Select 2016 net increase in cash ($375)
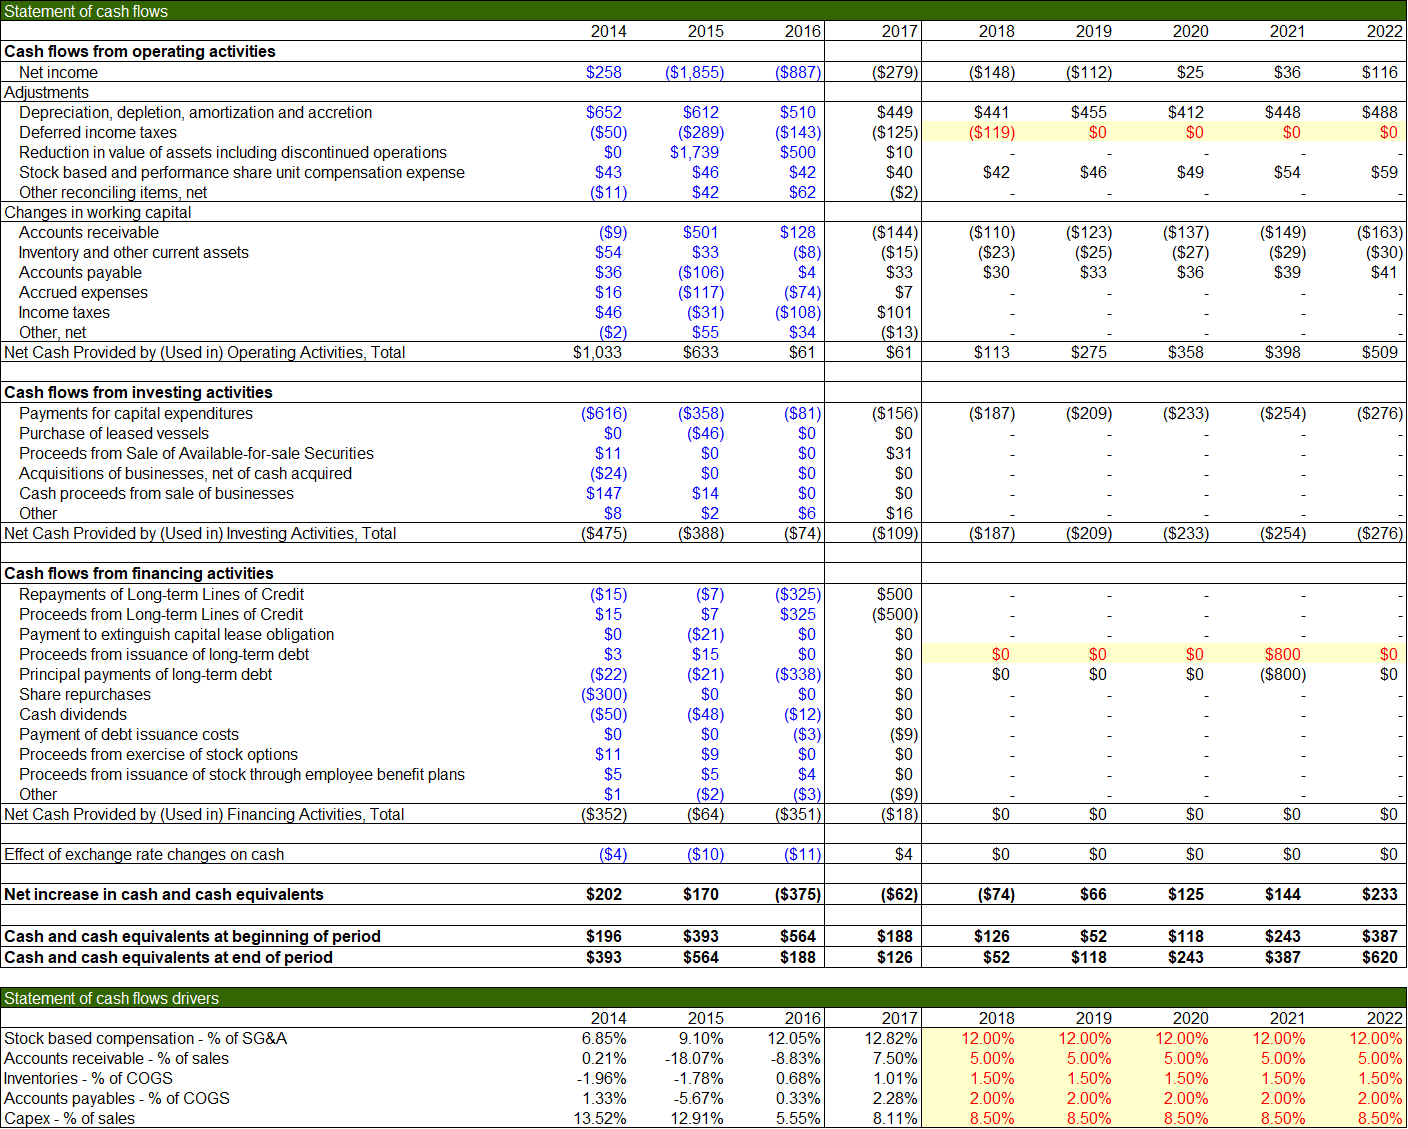The width and height of the screenshot is (1408, 1129). [x=798, y=894]
